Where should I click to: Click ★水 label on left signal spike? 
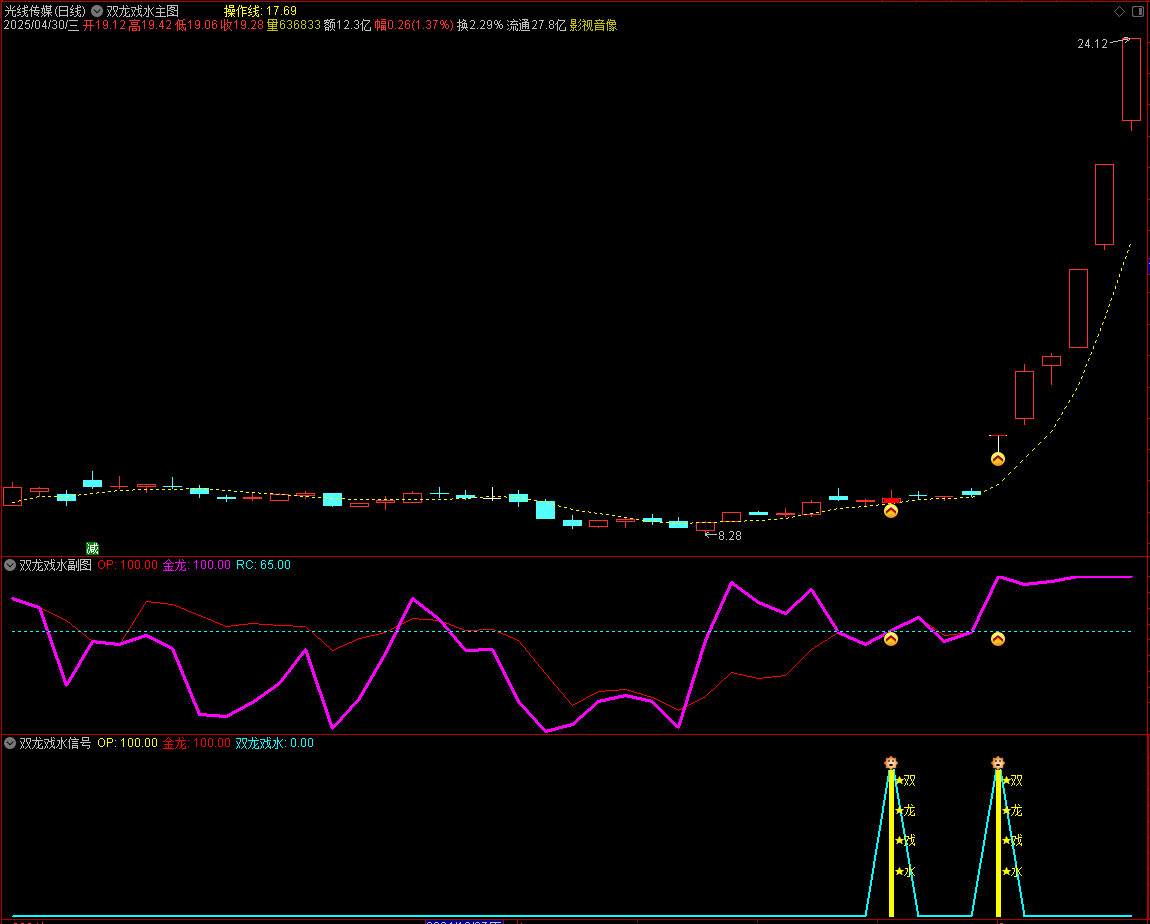tap(905, 872)
